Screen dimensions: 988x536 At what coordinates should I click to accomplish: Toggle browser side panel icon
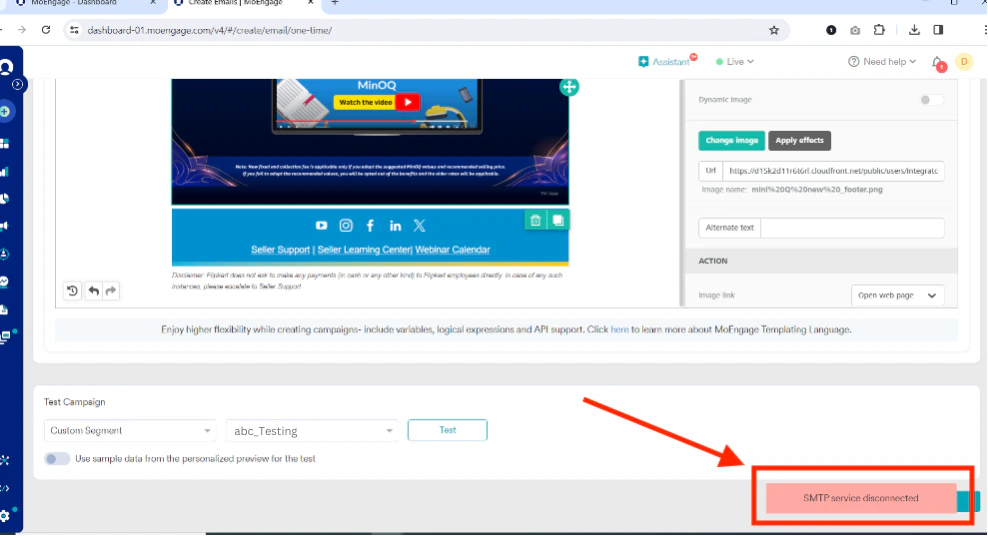(x=938, y=30)
